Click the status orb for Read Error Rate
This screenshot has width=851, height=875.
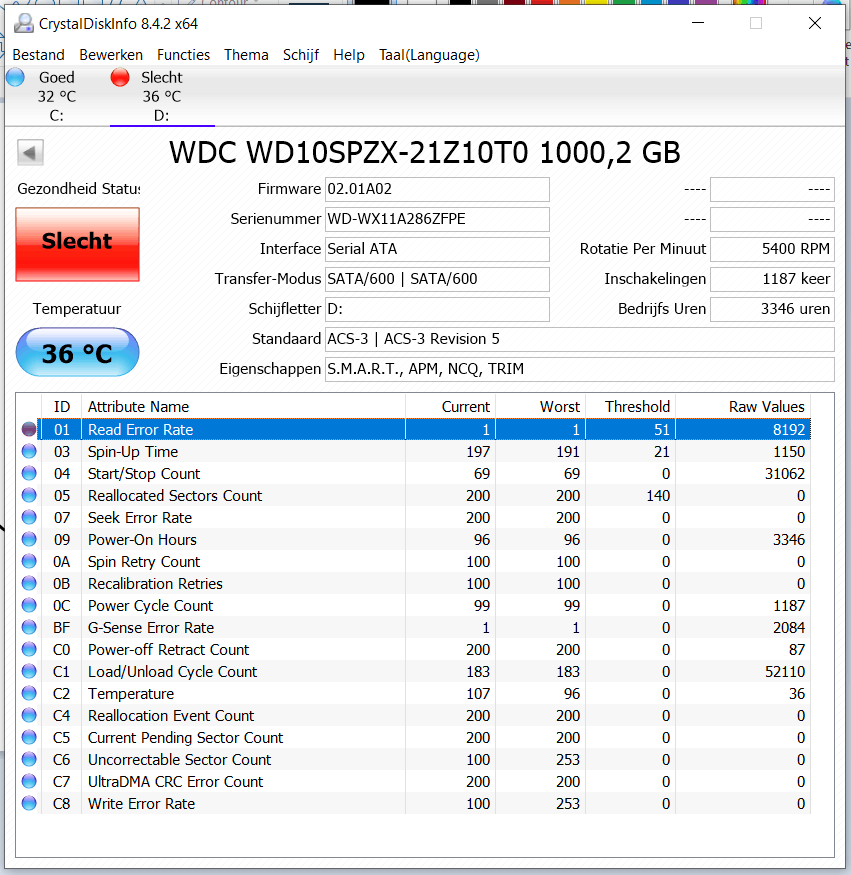click(29, 429)
